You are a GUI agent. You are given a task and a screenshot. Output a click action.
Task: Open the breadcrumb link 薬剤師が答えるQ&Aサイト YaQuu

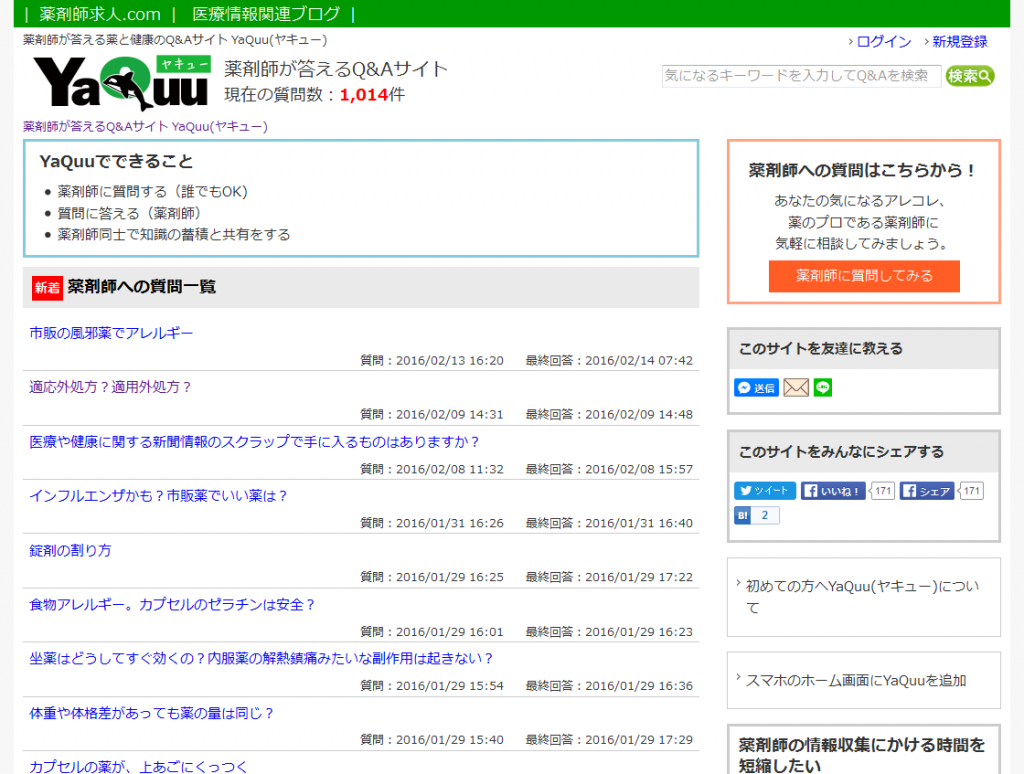145,126
